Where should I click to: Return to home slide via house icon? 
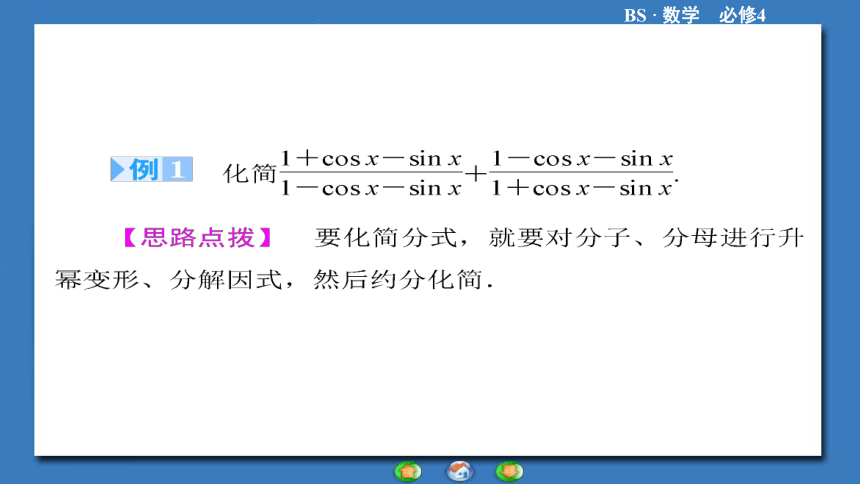click(459, 471)
